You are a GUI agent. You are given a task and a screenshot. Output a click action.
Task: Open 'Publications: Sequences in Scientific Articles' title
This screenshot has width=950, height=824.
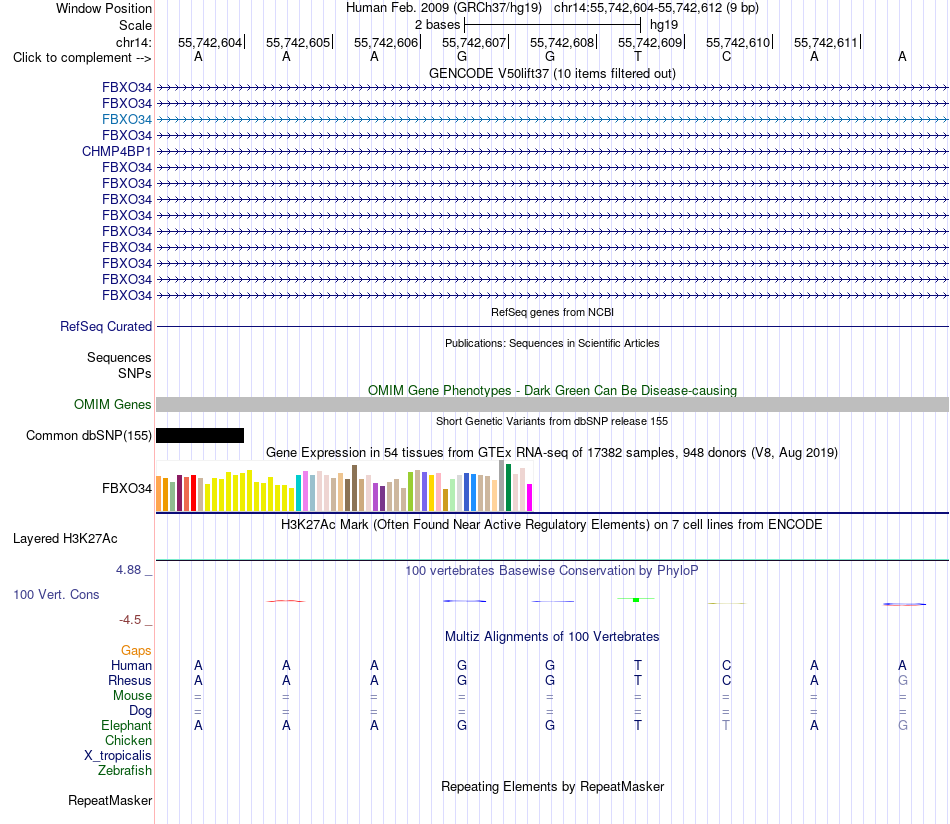click(552, 343)
